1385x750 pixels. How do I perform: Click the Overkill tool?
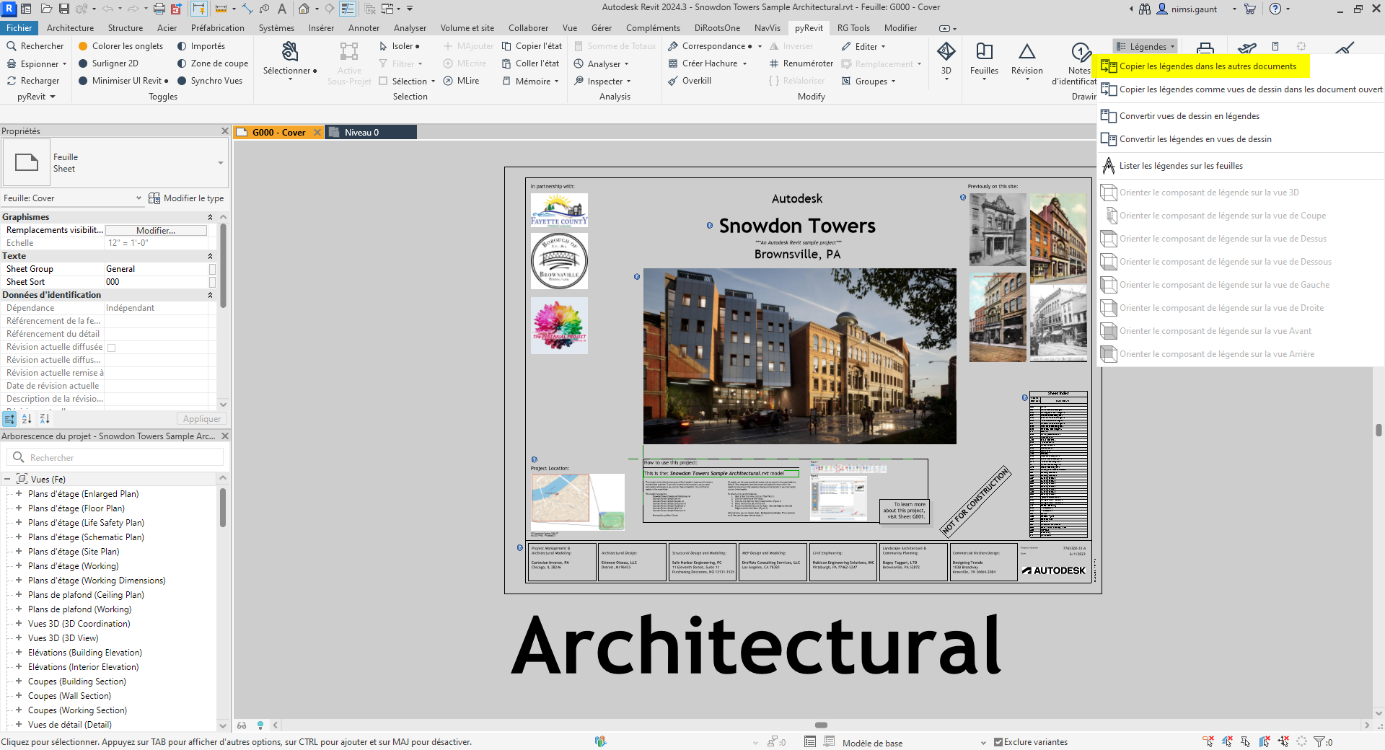coord(689,81)
